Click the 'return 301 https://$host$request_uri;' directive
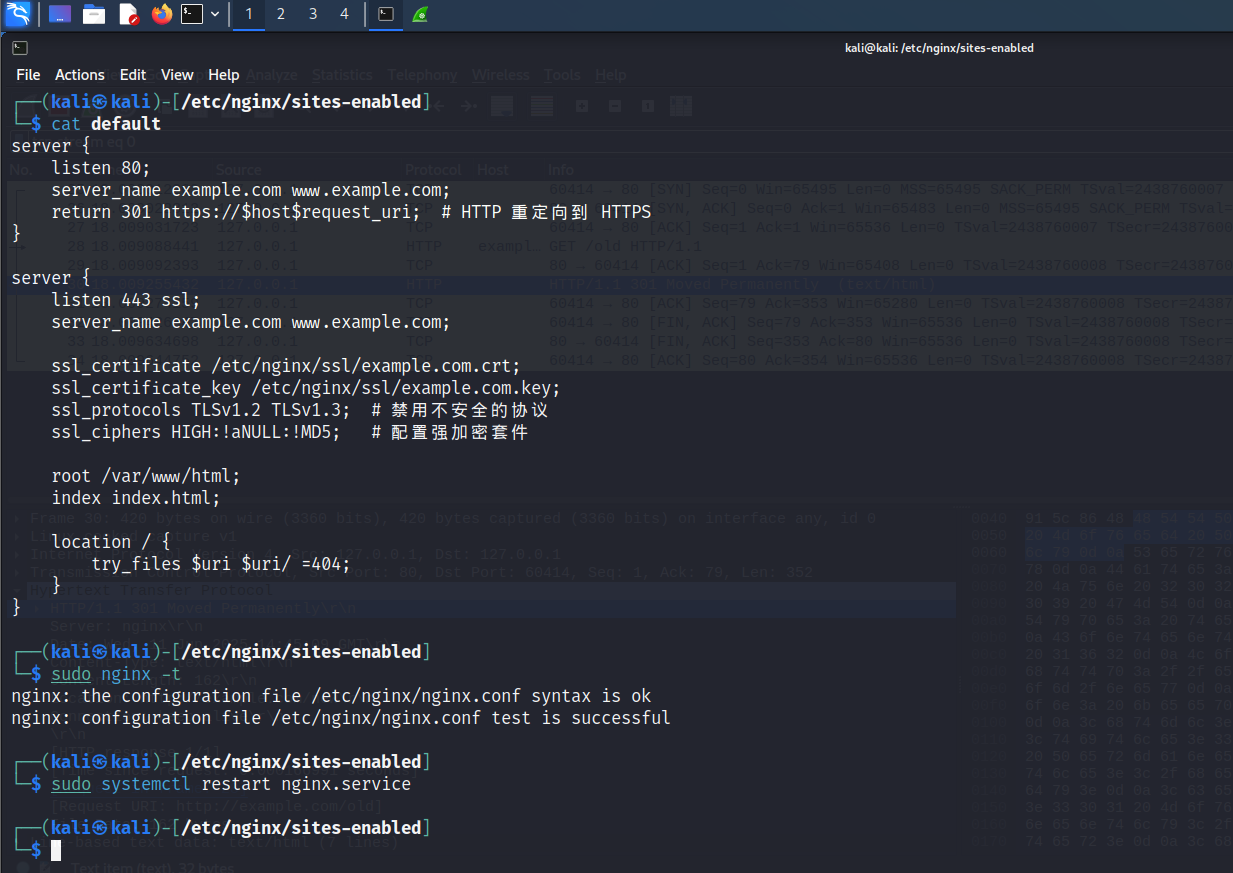 236,212
